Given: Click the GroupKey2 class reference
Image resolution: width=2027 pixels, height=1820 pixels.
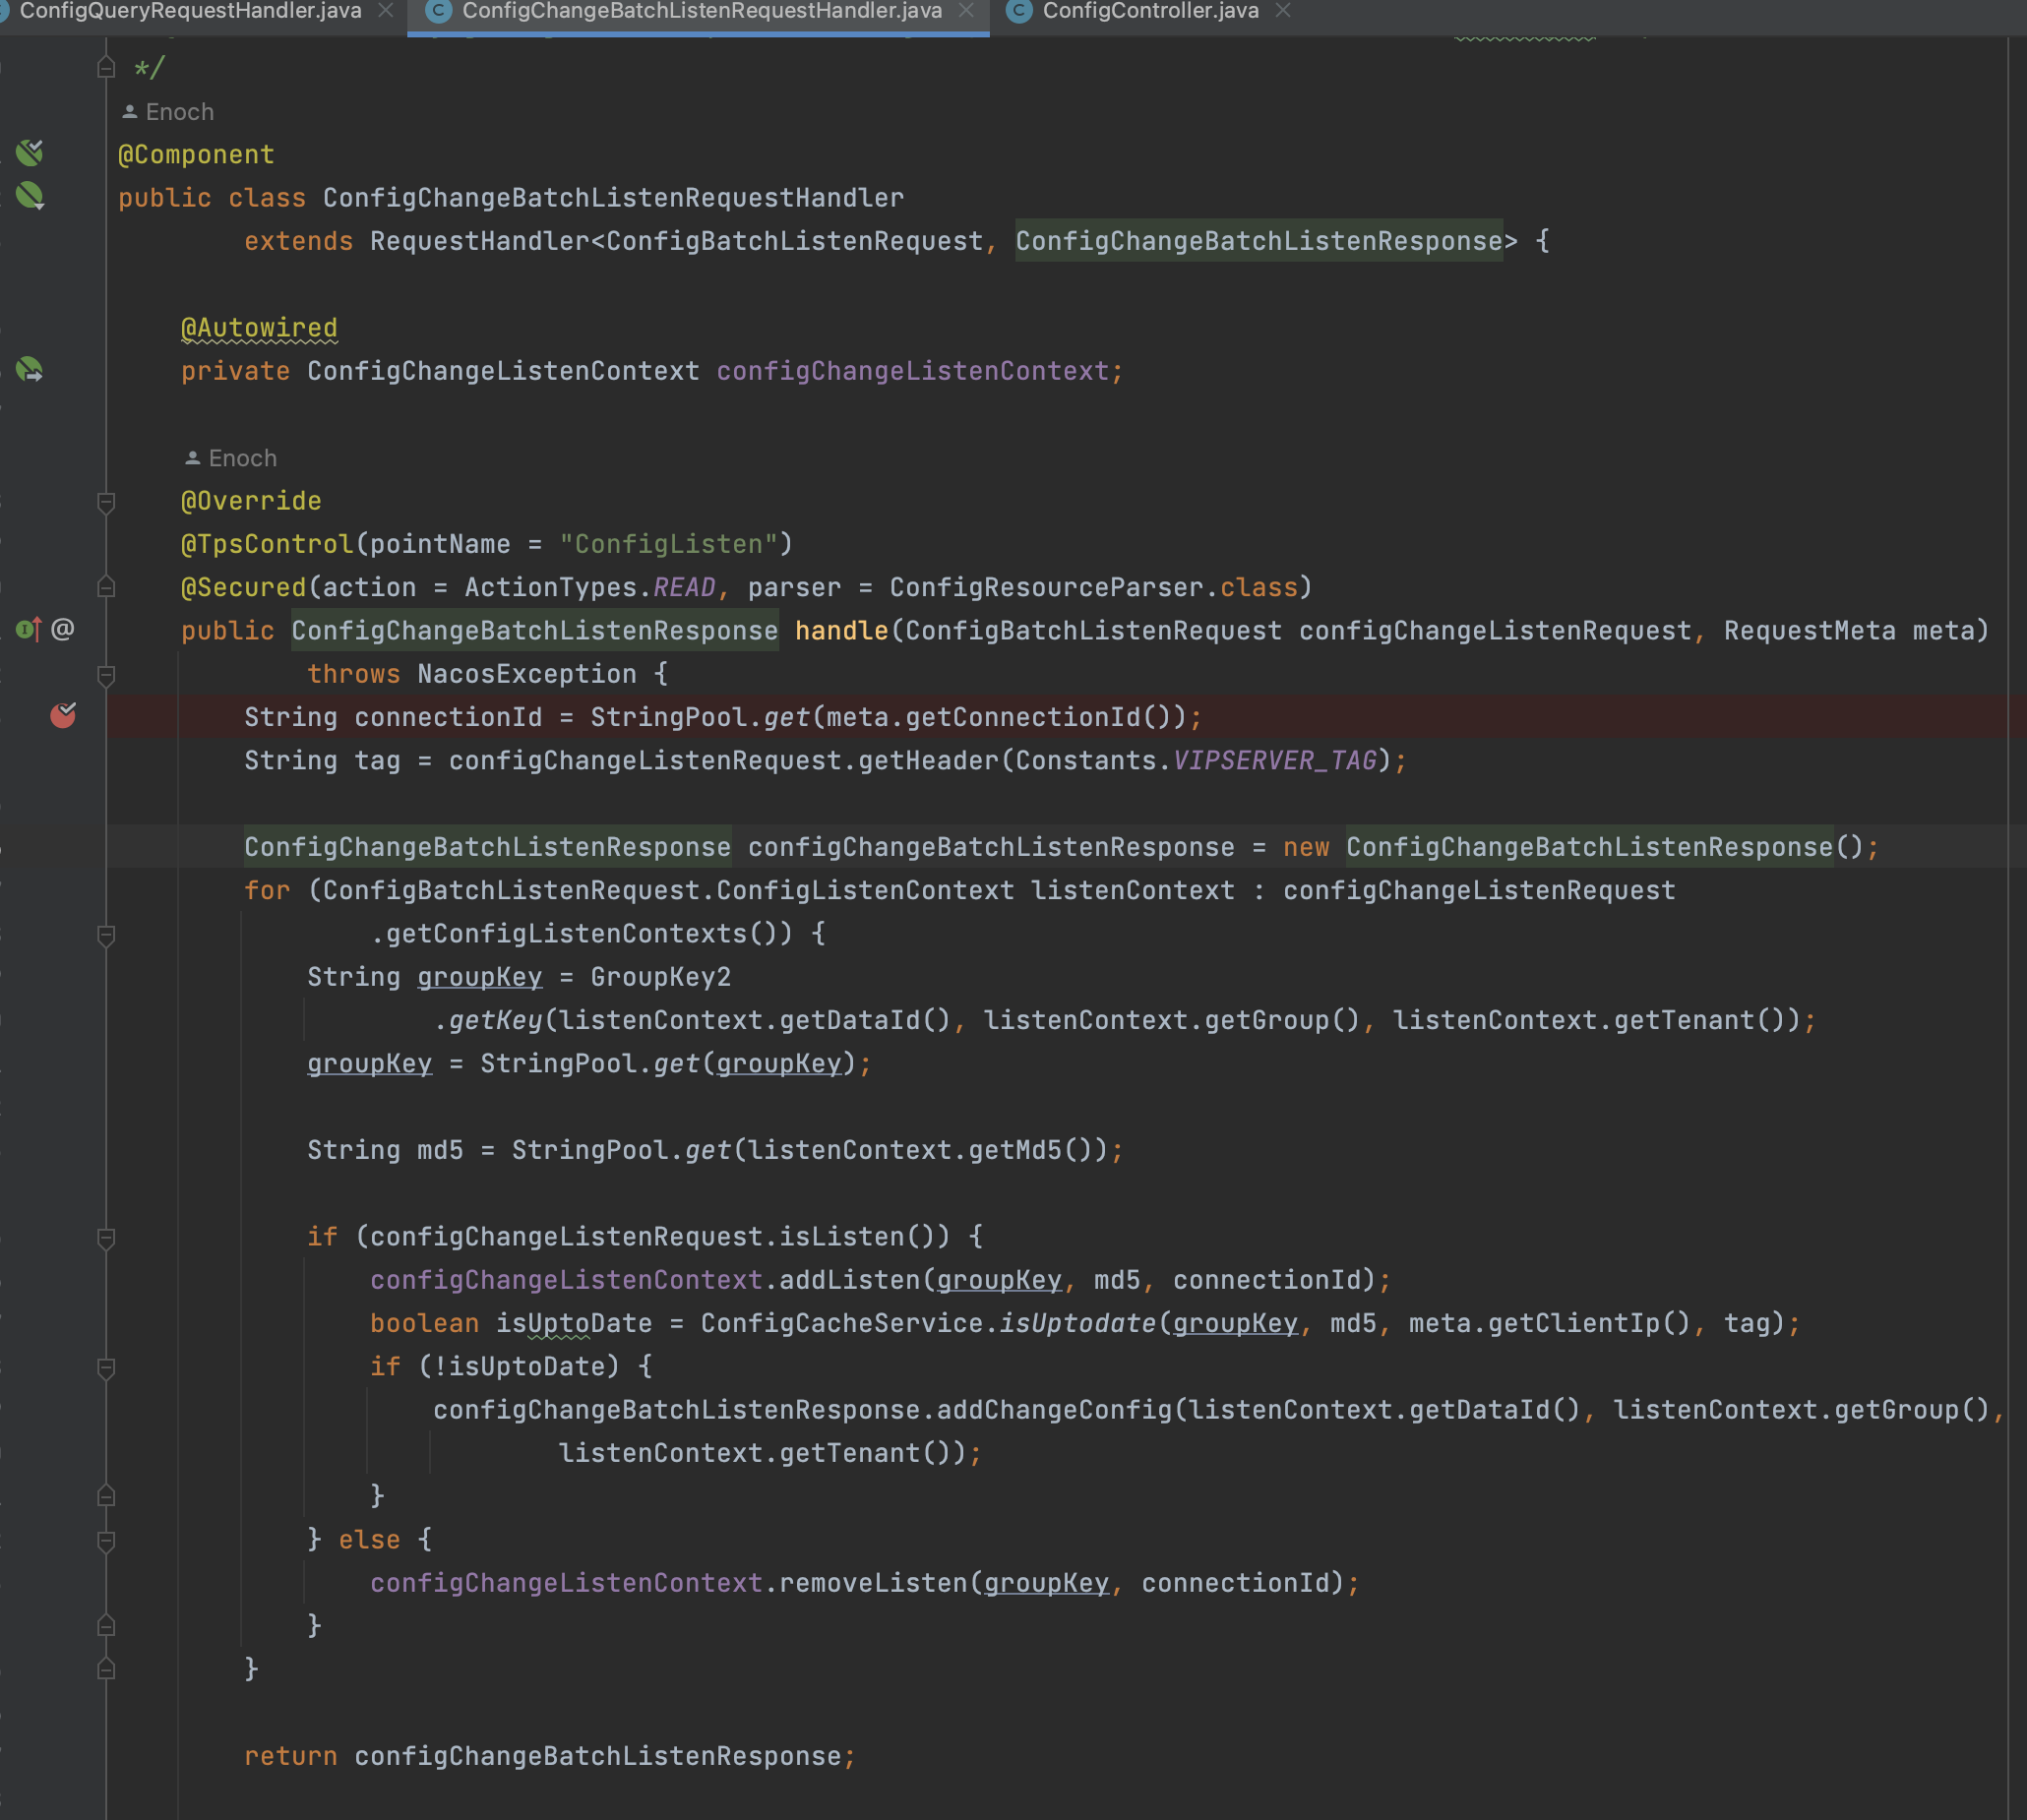Looking at the screenshot, I should click(660, 977).
